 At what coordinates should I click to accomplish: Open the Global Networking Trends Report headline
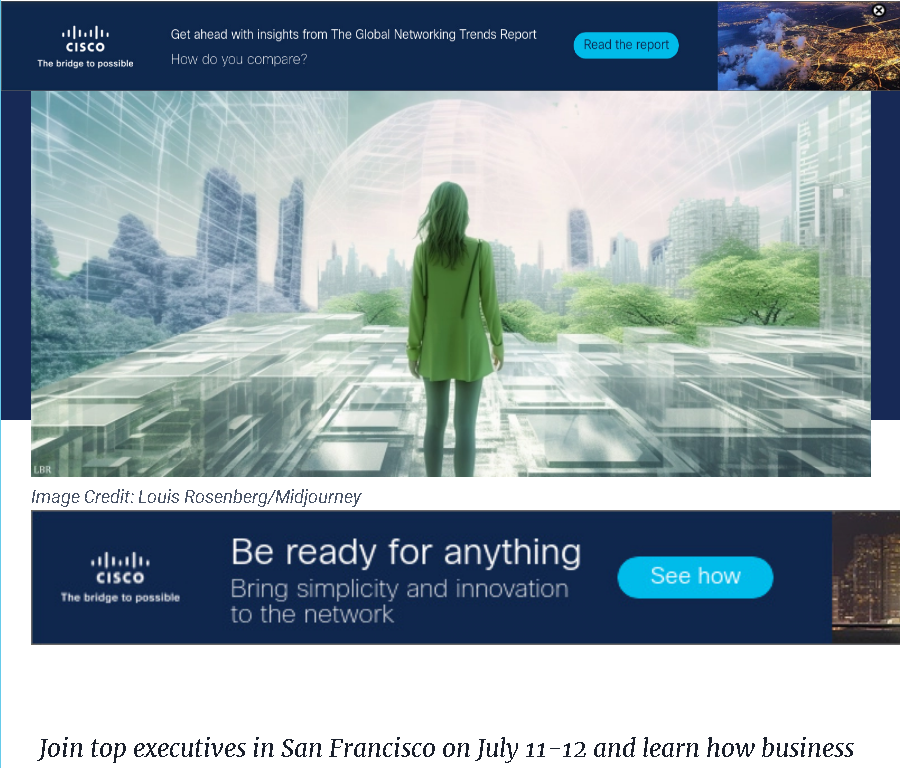353,34
